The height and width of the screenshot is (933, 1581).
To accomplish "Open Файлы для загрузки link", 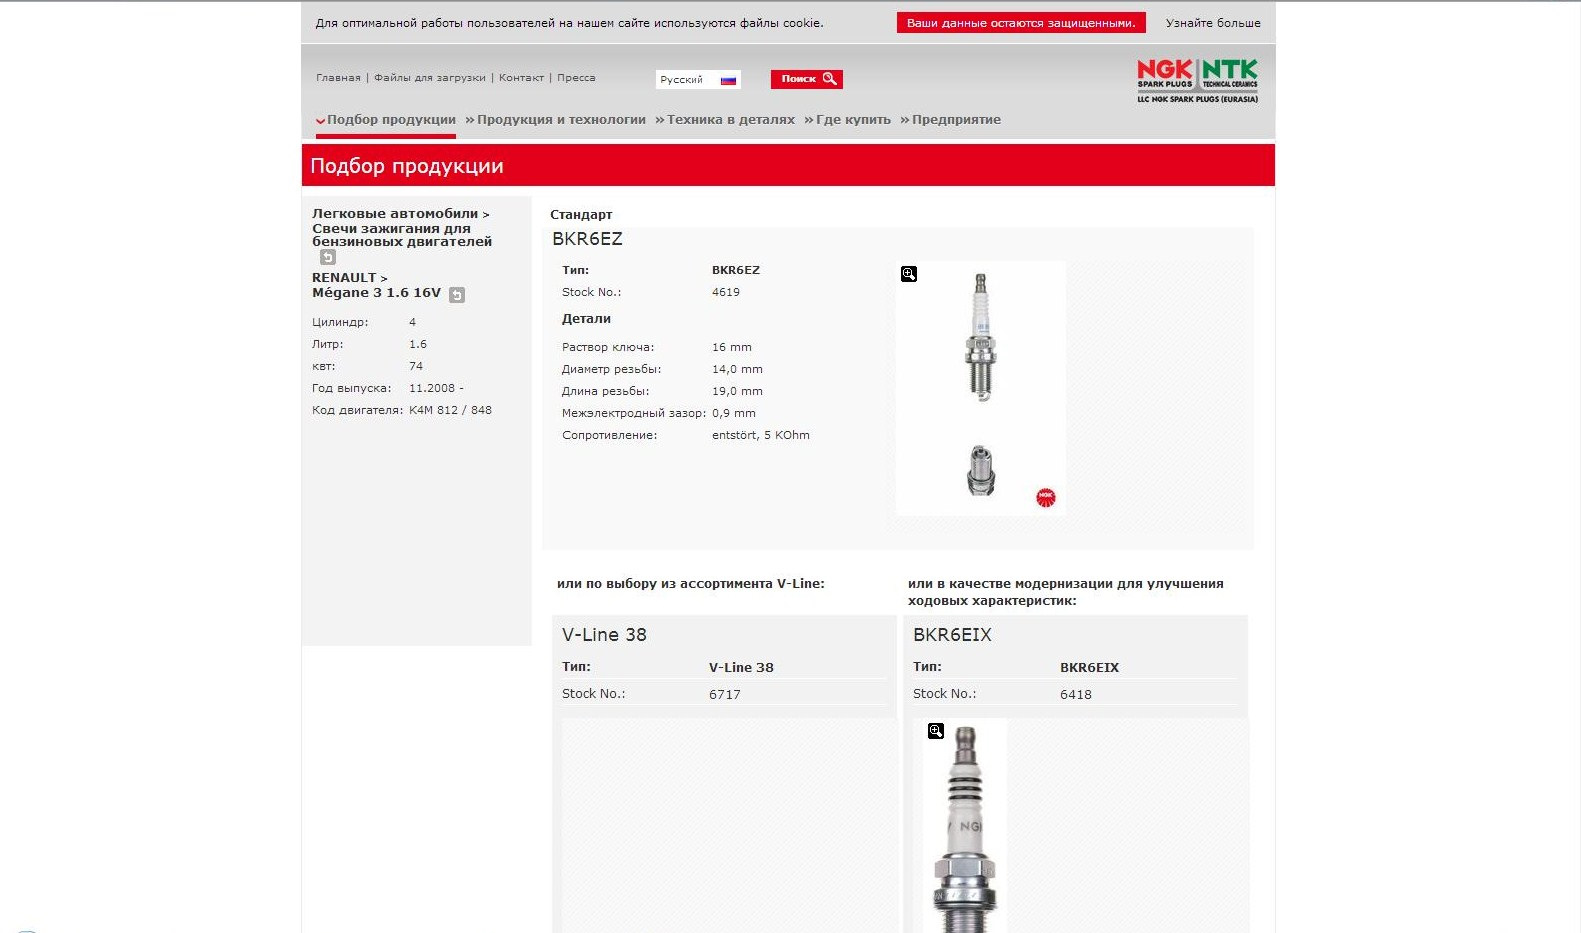I will [430, 77].
